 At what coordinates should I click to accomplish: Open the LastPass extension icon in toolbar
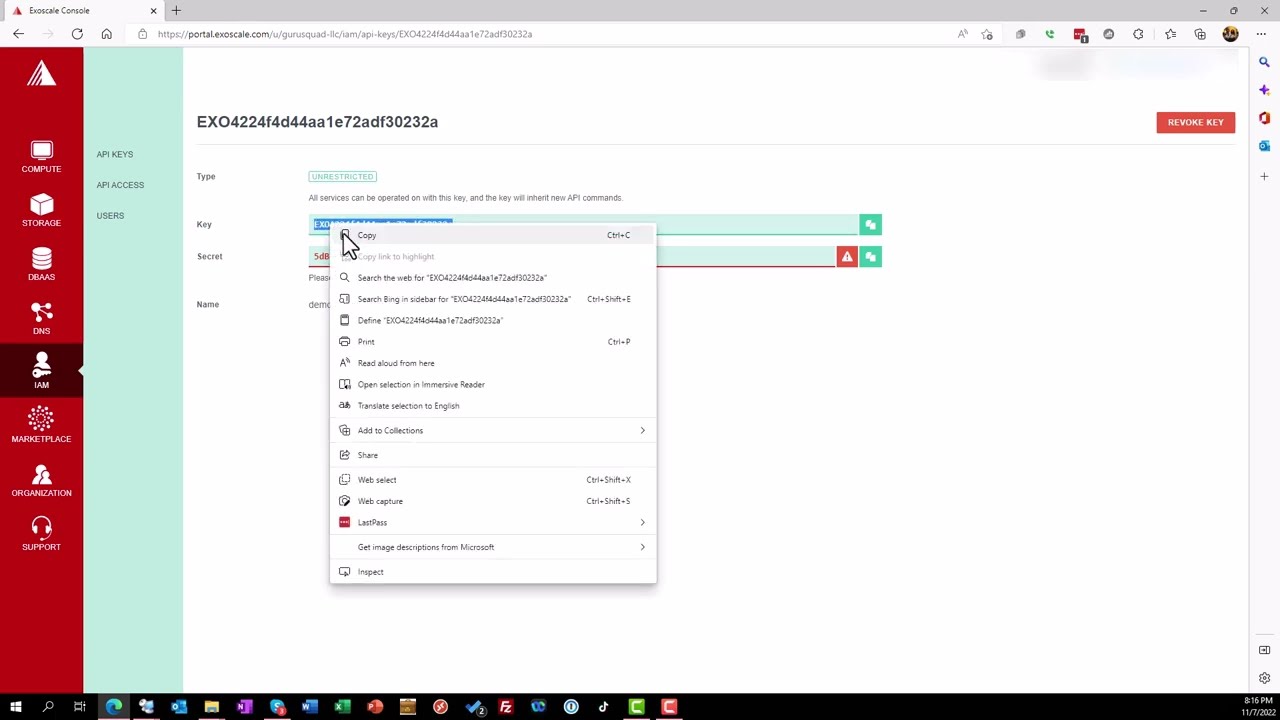(x=1080, y=34)
